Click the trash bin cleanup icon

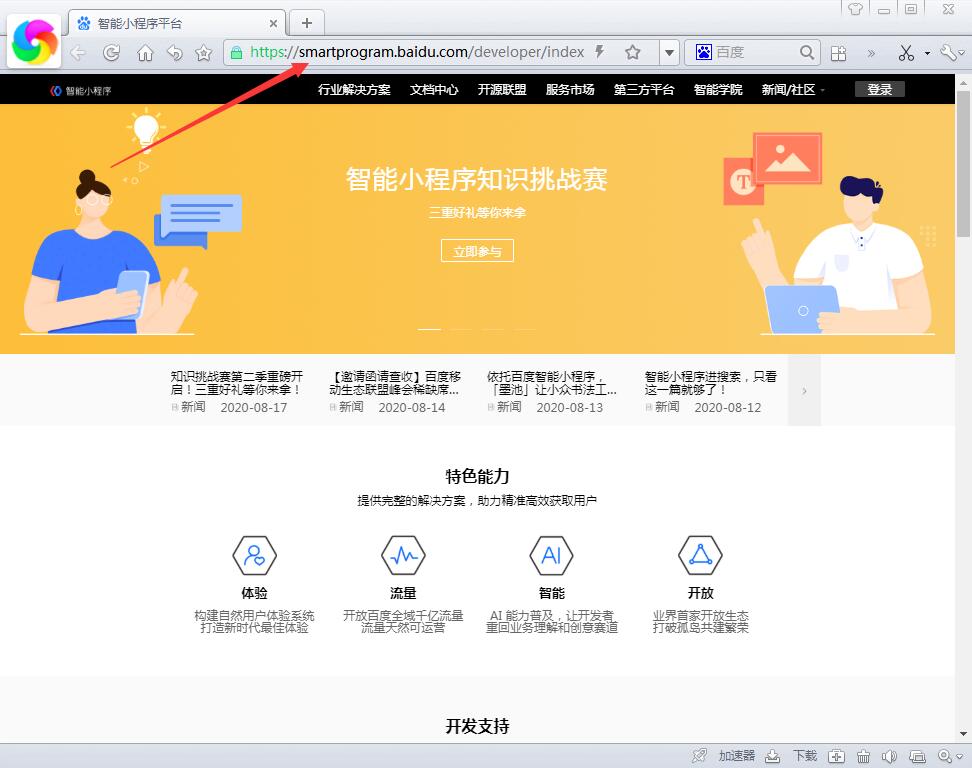pos(863,756)
